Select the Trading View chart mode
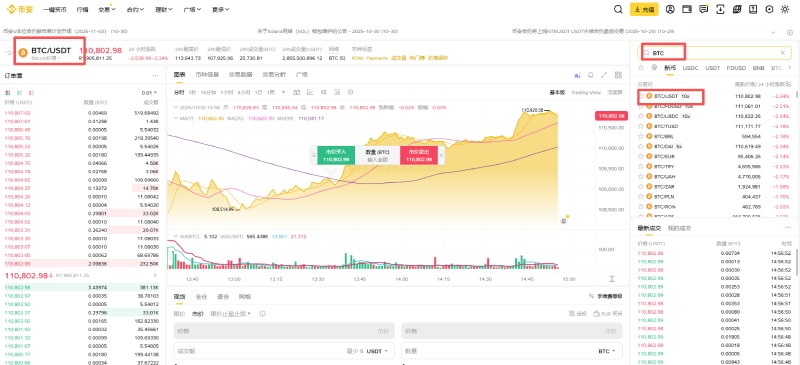 586,92
